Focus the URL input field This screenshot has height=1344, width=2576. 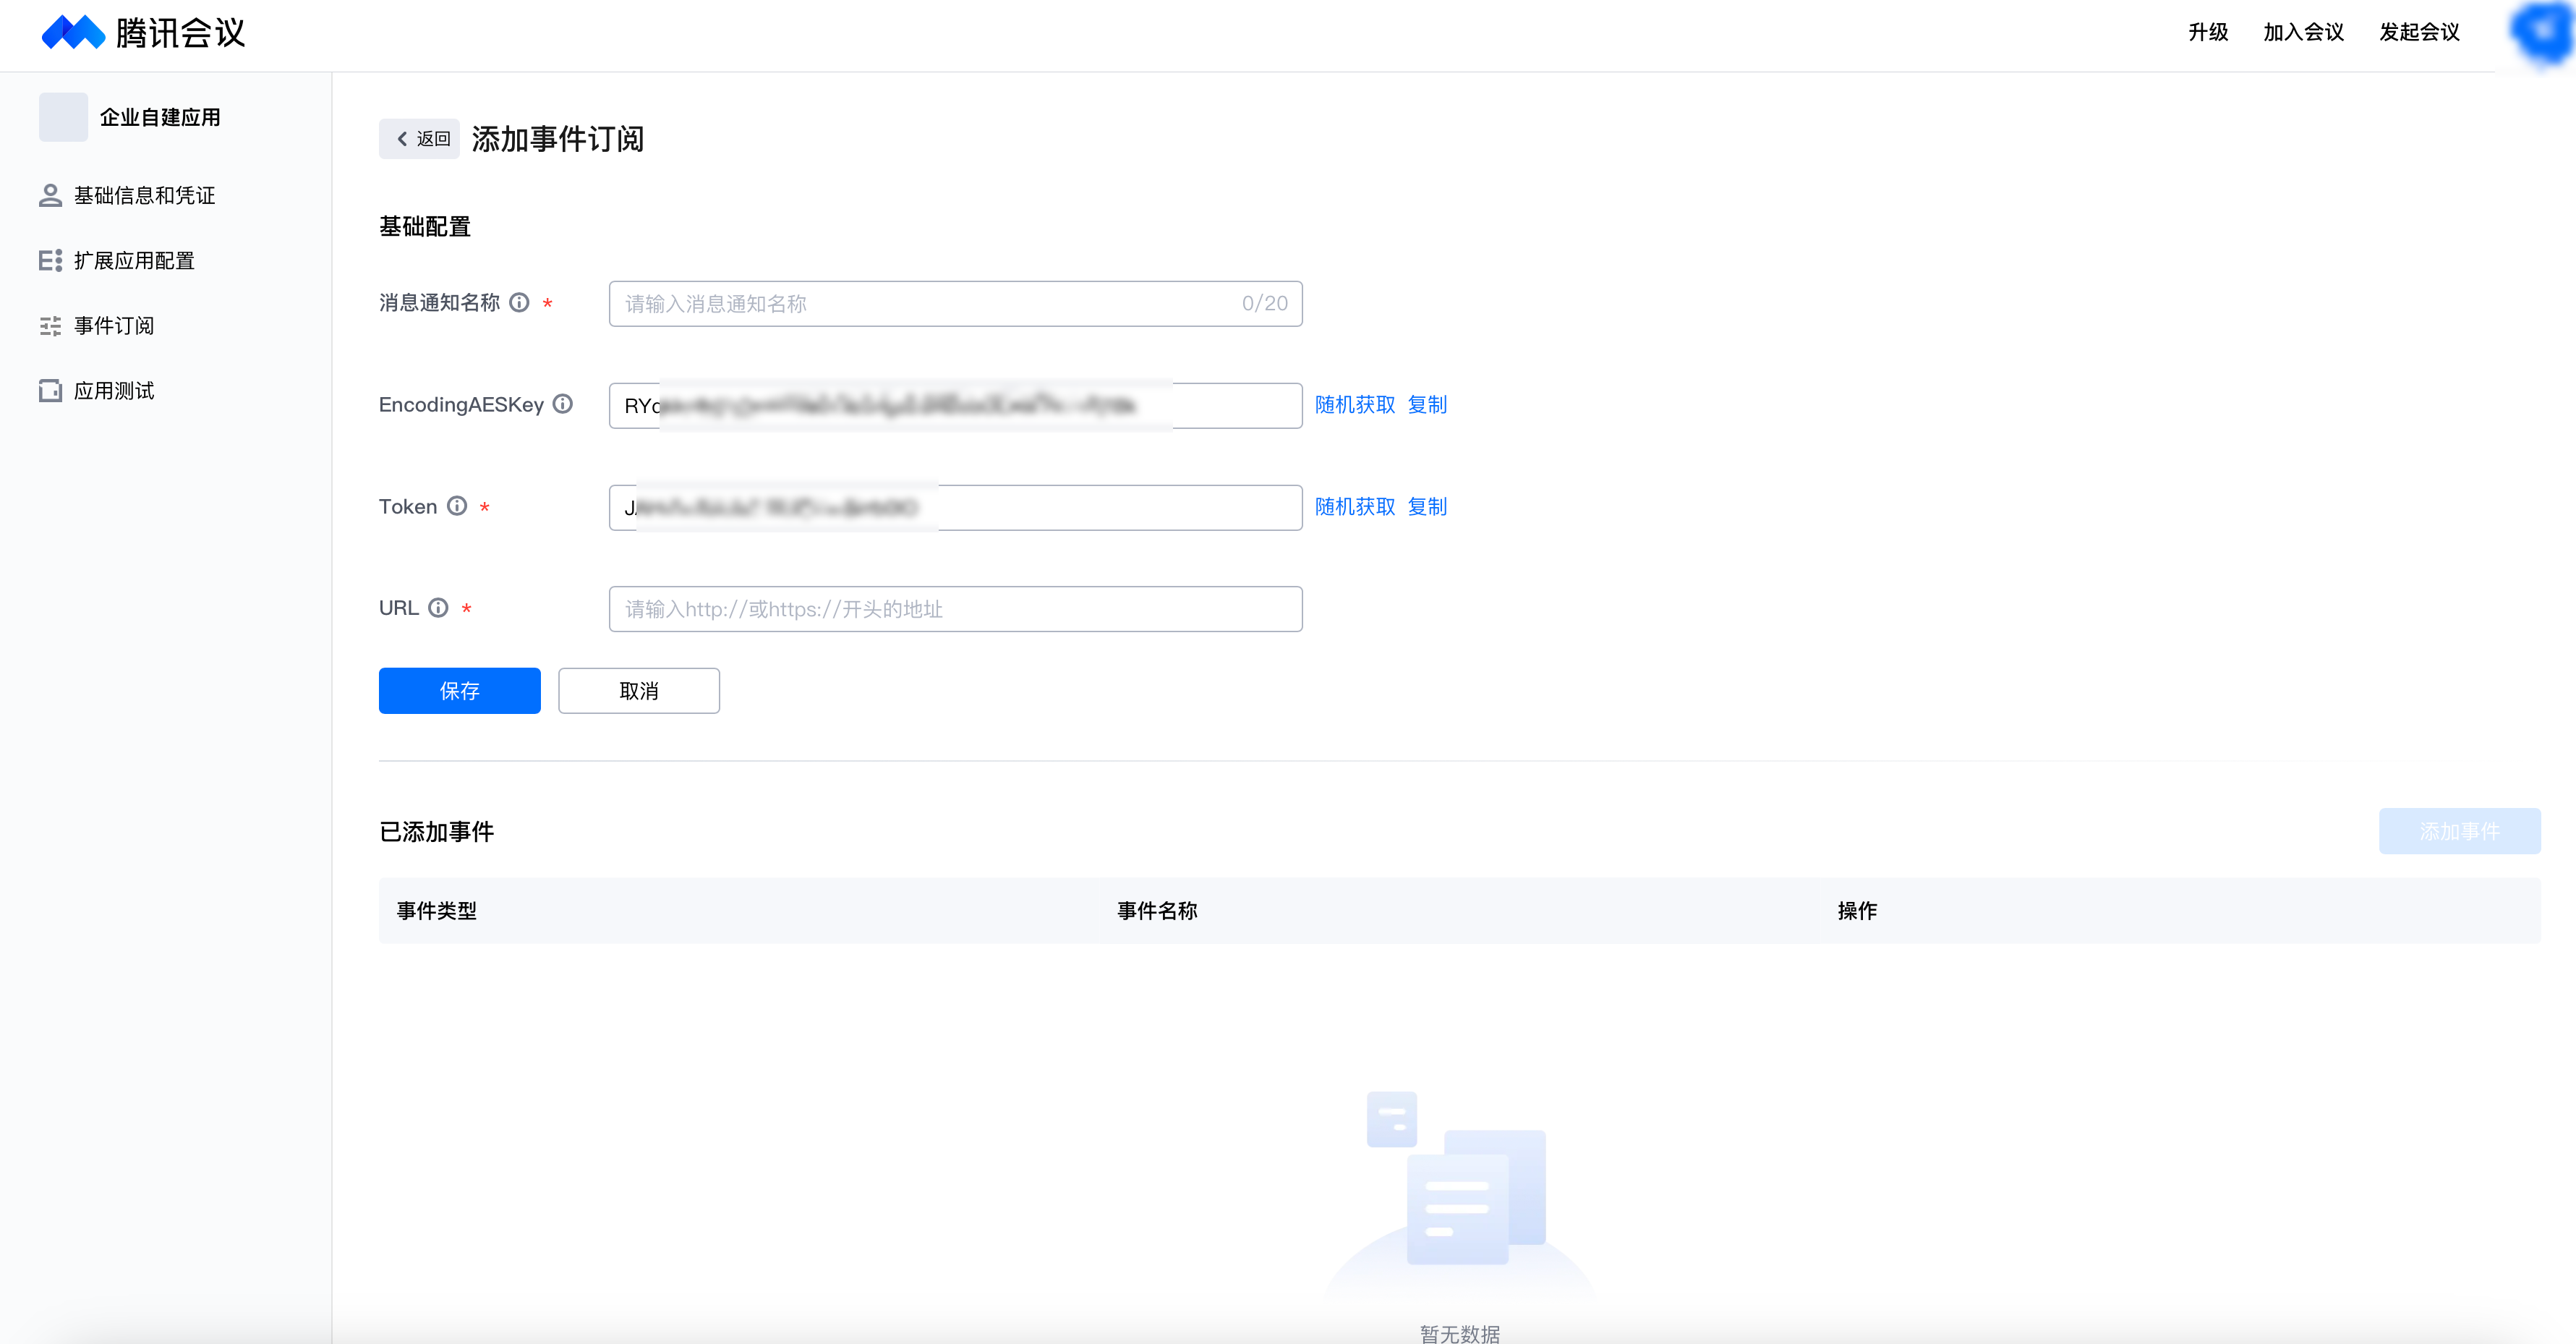point(955,609)
